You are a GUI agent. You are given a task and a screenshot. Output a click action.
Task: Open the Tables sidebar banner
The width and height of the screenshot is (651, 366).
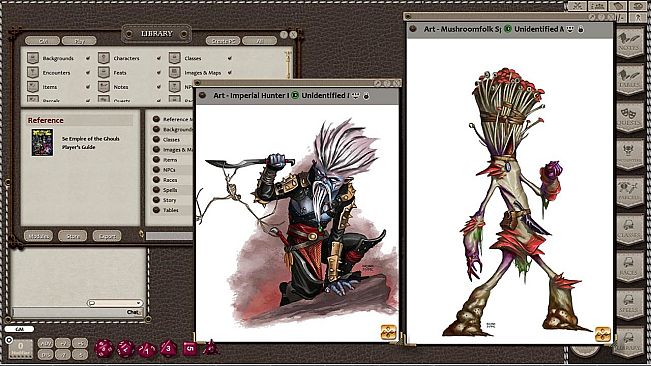(x=629, y=81)
